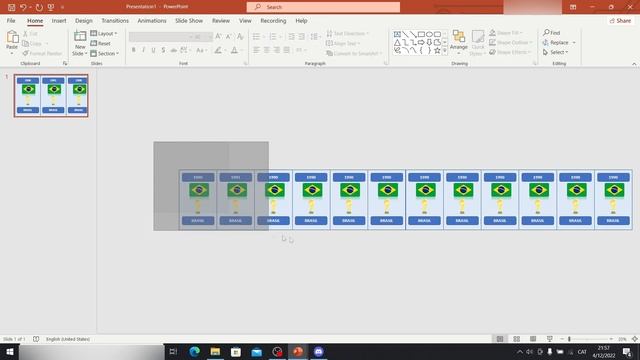Click the Save icon in title bar
The width and height of the screenshot is (640, 360).
tap(11, 7)
